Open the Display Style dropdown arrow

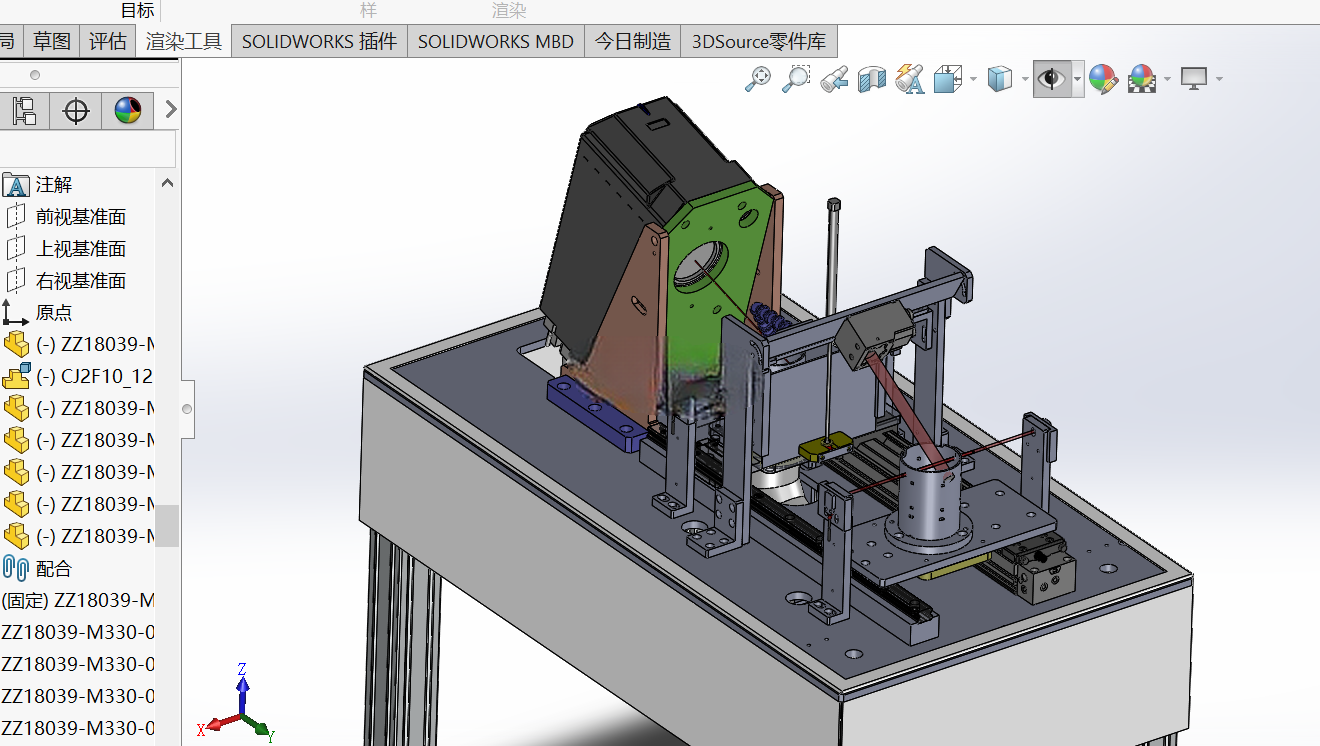tap(1025, 79)
